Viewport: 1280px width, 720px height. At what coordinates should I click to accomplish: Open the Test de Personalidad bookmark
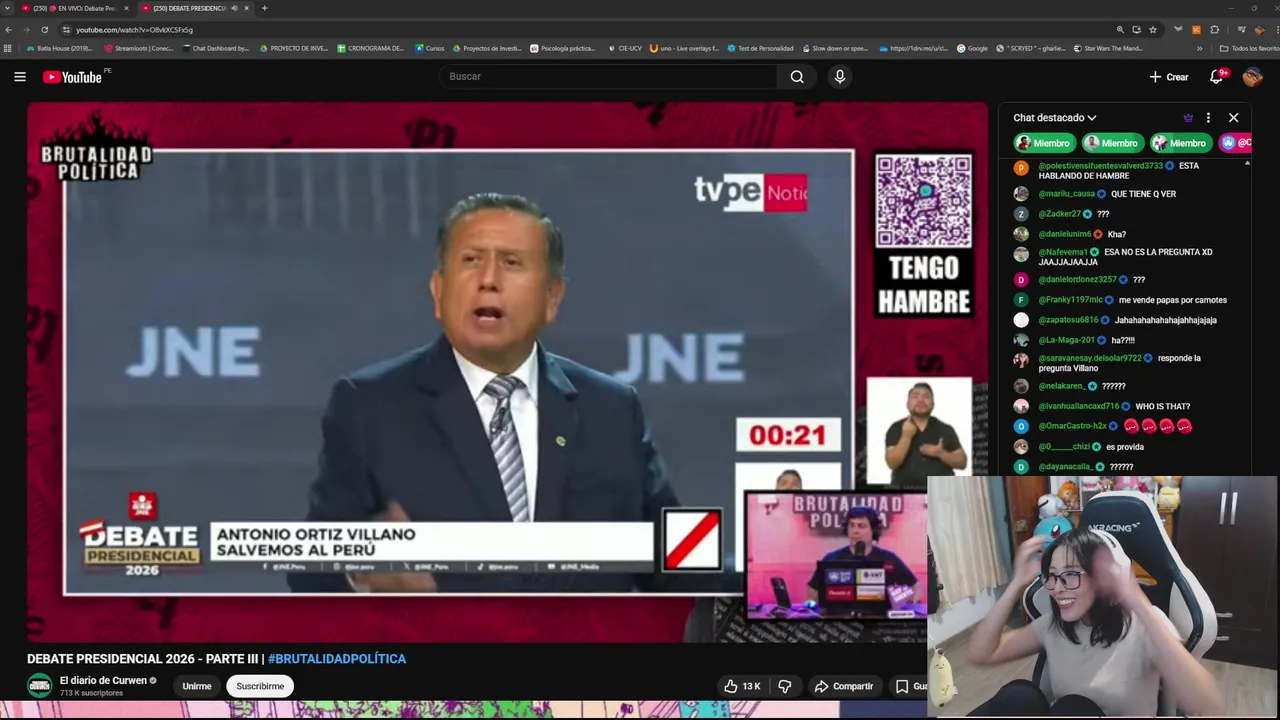[x=760, y=48]
